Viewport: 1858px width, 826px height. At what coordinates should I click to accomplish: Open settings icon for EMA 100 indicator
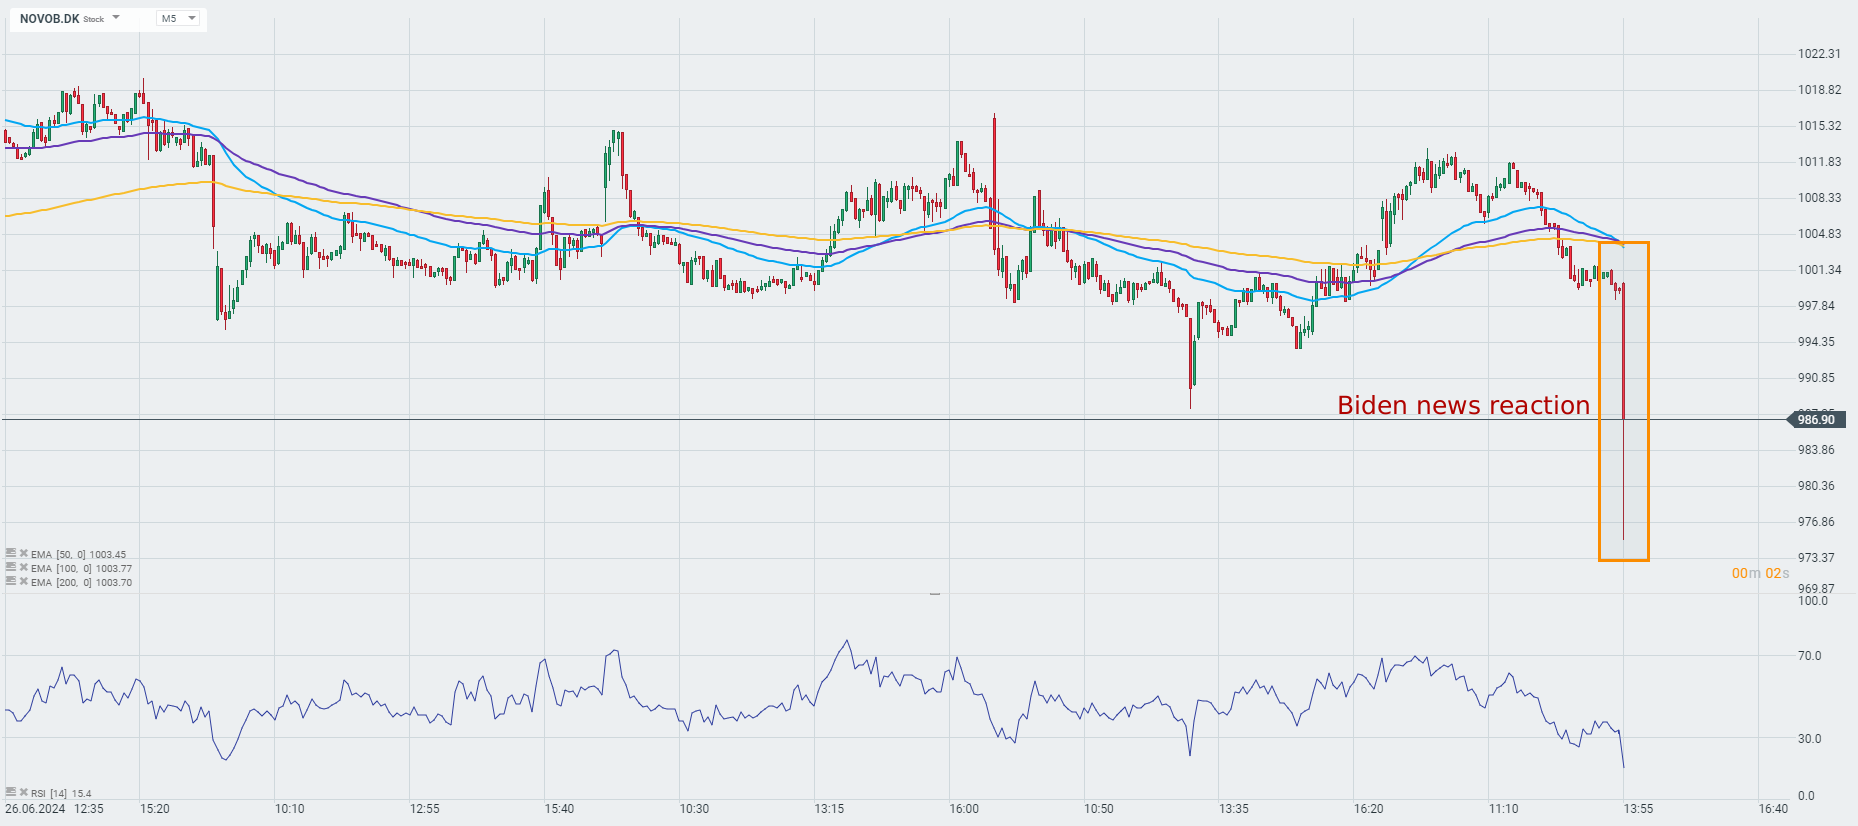(11, 567)
